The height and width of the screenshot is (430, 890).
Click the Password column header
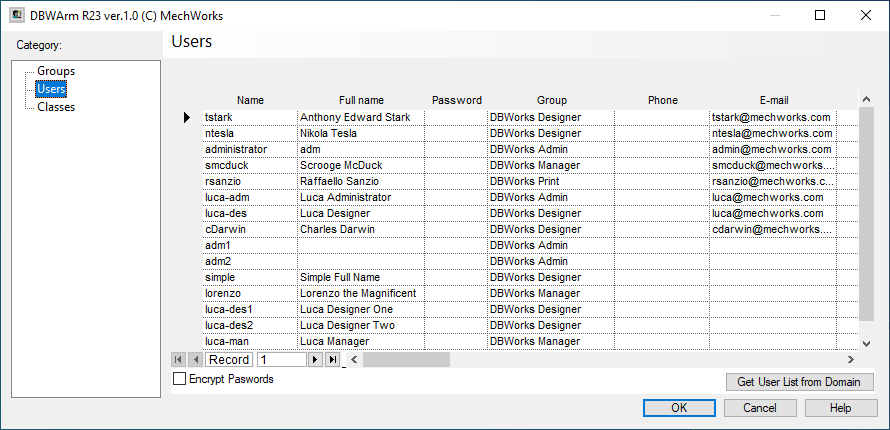click(456, 100)
